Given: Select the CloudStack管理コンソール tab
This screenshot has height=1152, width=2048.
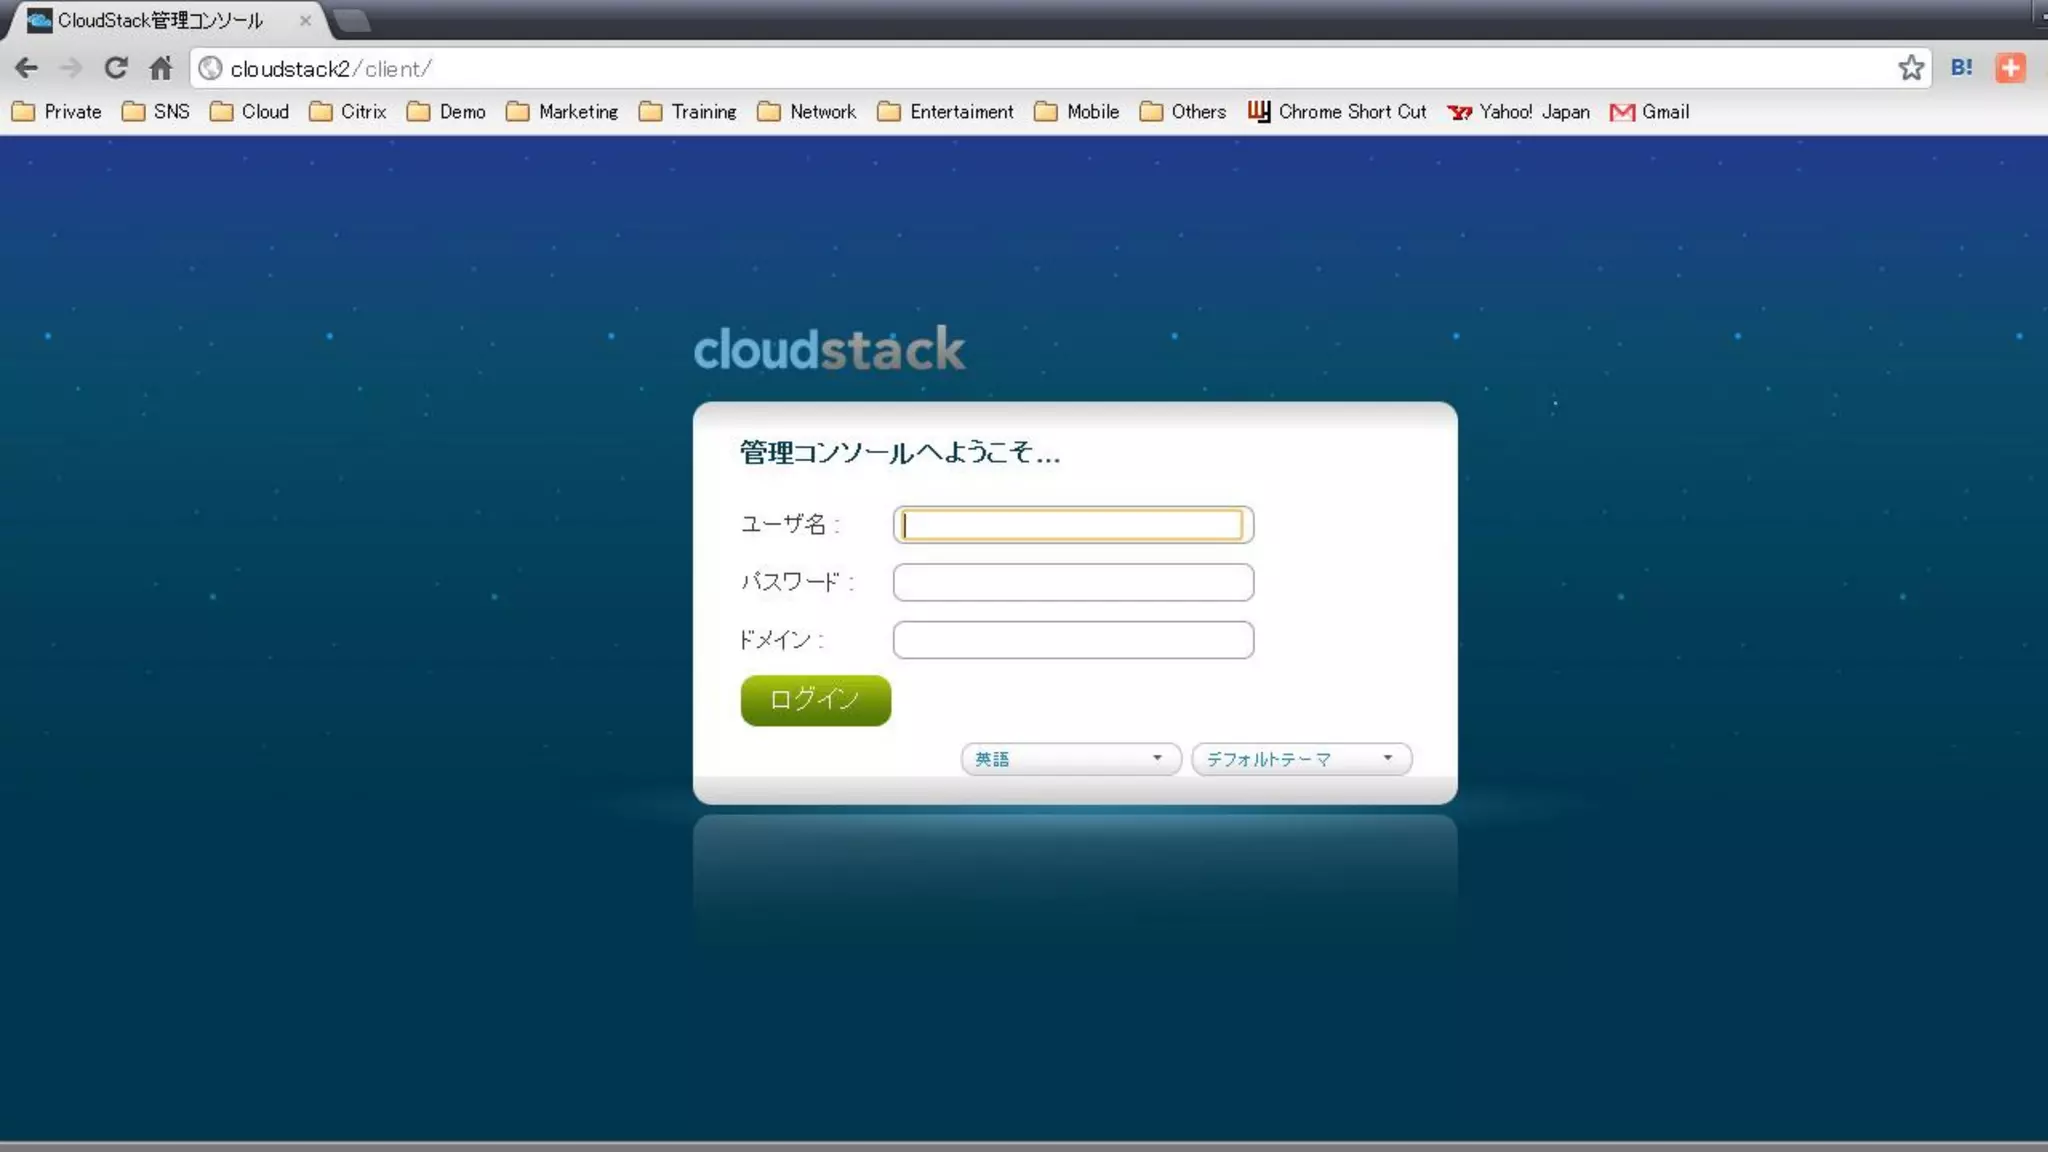Looking at the screenshot, I should click(x=160, y=20).
